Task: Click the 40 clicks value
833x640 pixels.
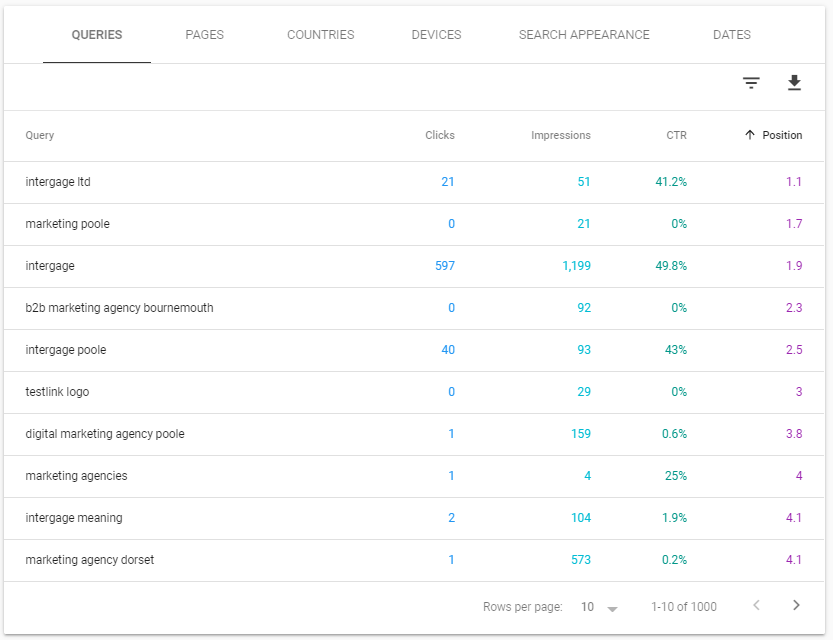Action: 448,350
